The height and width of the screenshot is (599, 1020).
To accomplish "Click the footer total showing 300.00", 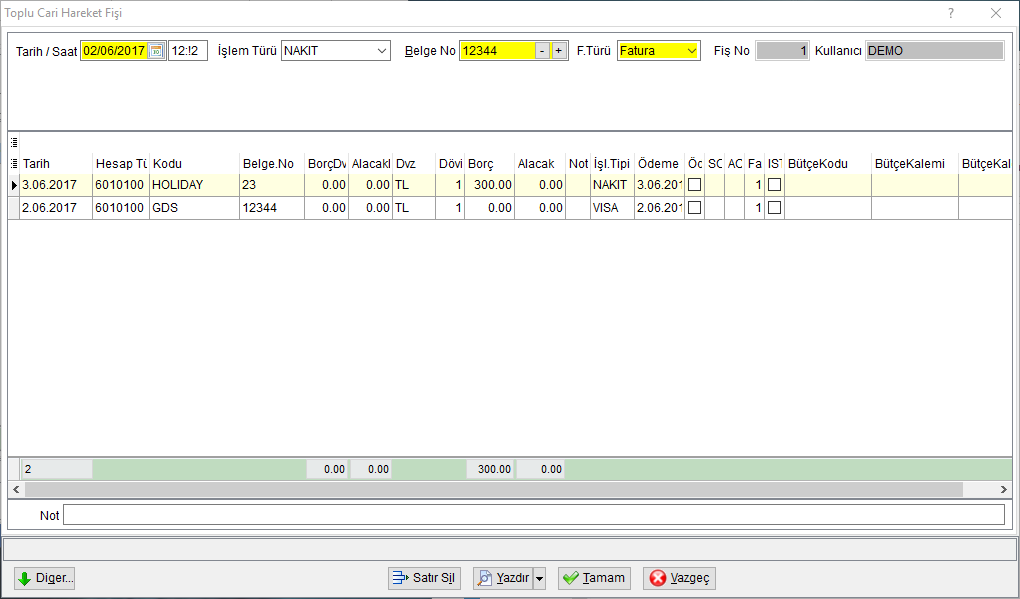I will pyautogui.click(x=490, y=469).
